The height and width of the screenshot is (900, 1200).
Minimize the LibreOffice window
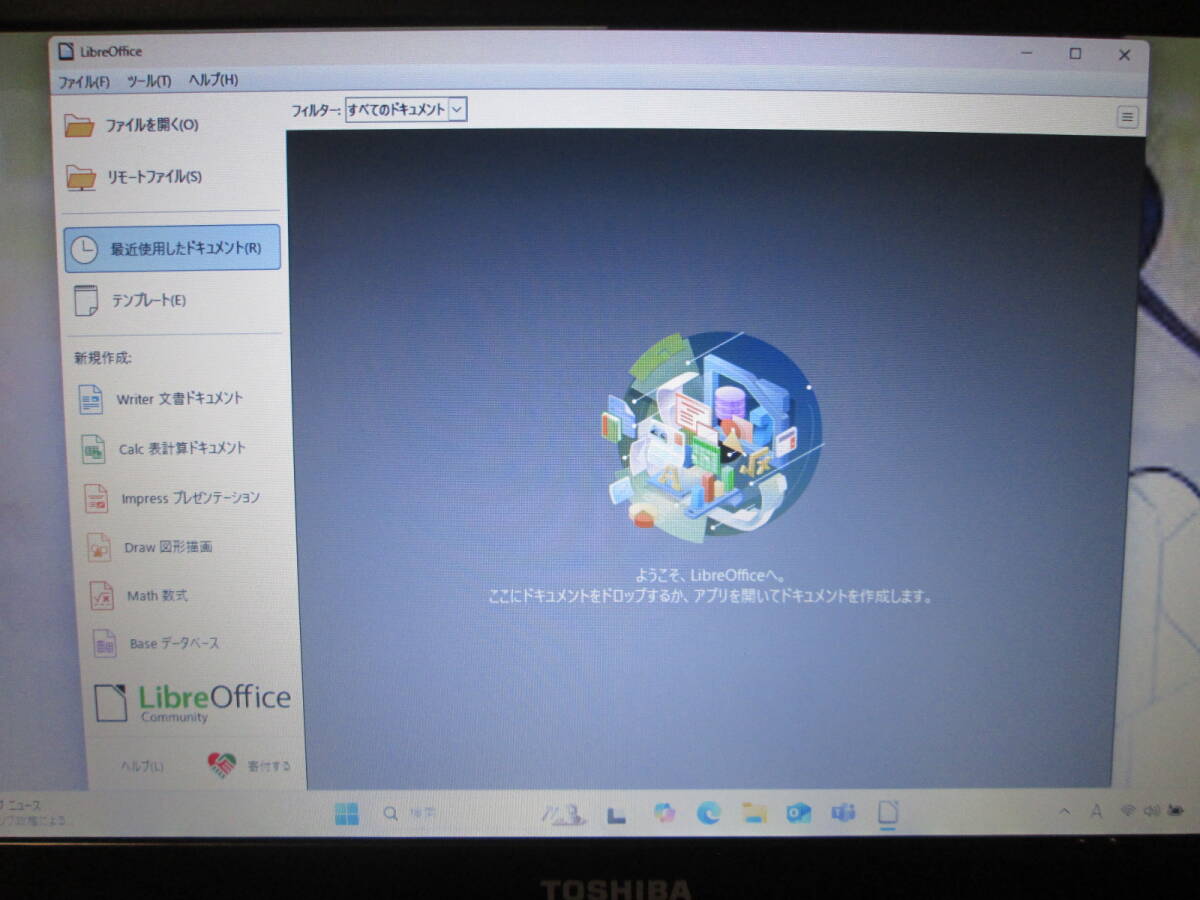point(1026,54)
